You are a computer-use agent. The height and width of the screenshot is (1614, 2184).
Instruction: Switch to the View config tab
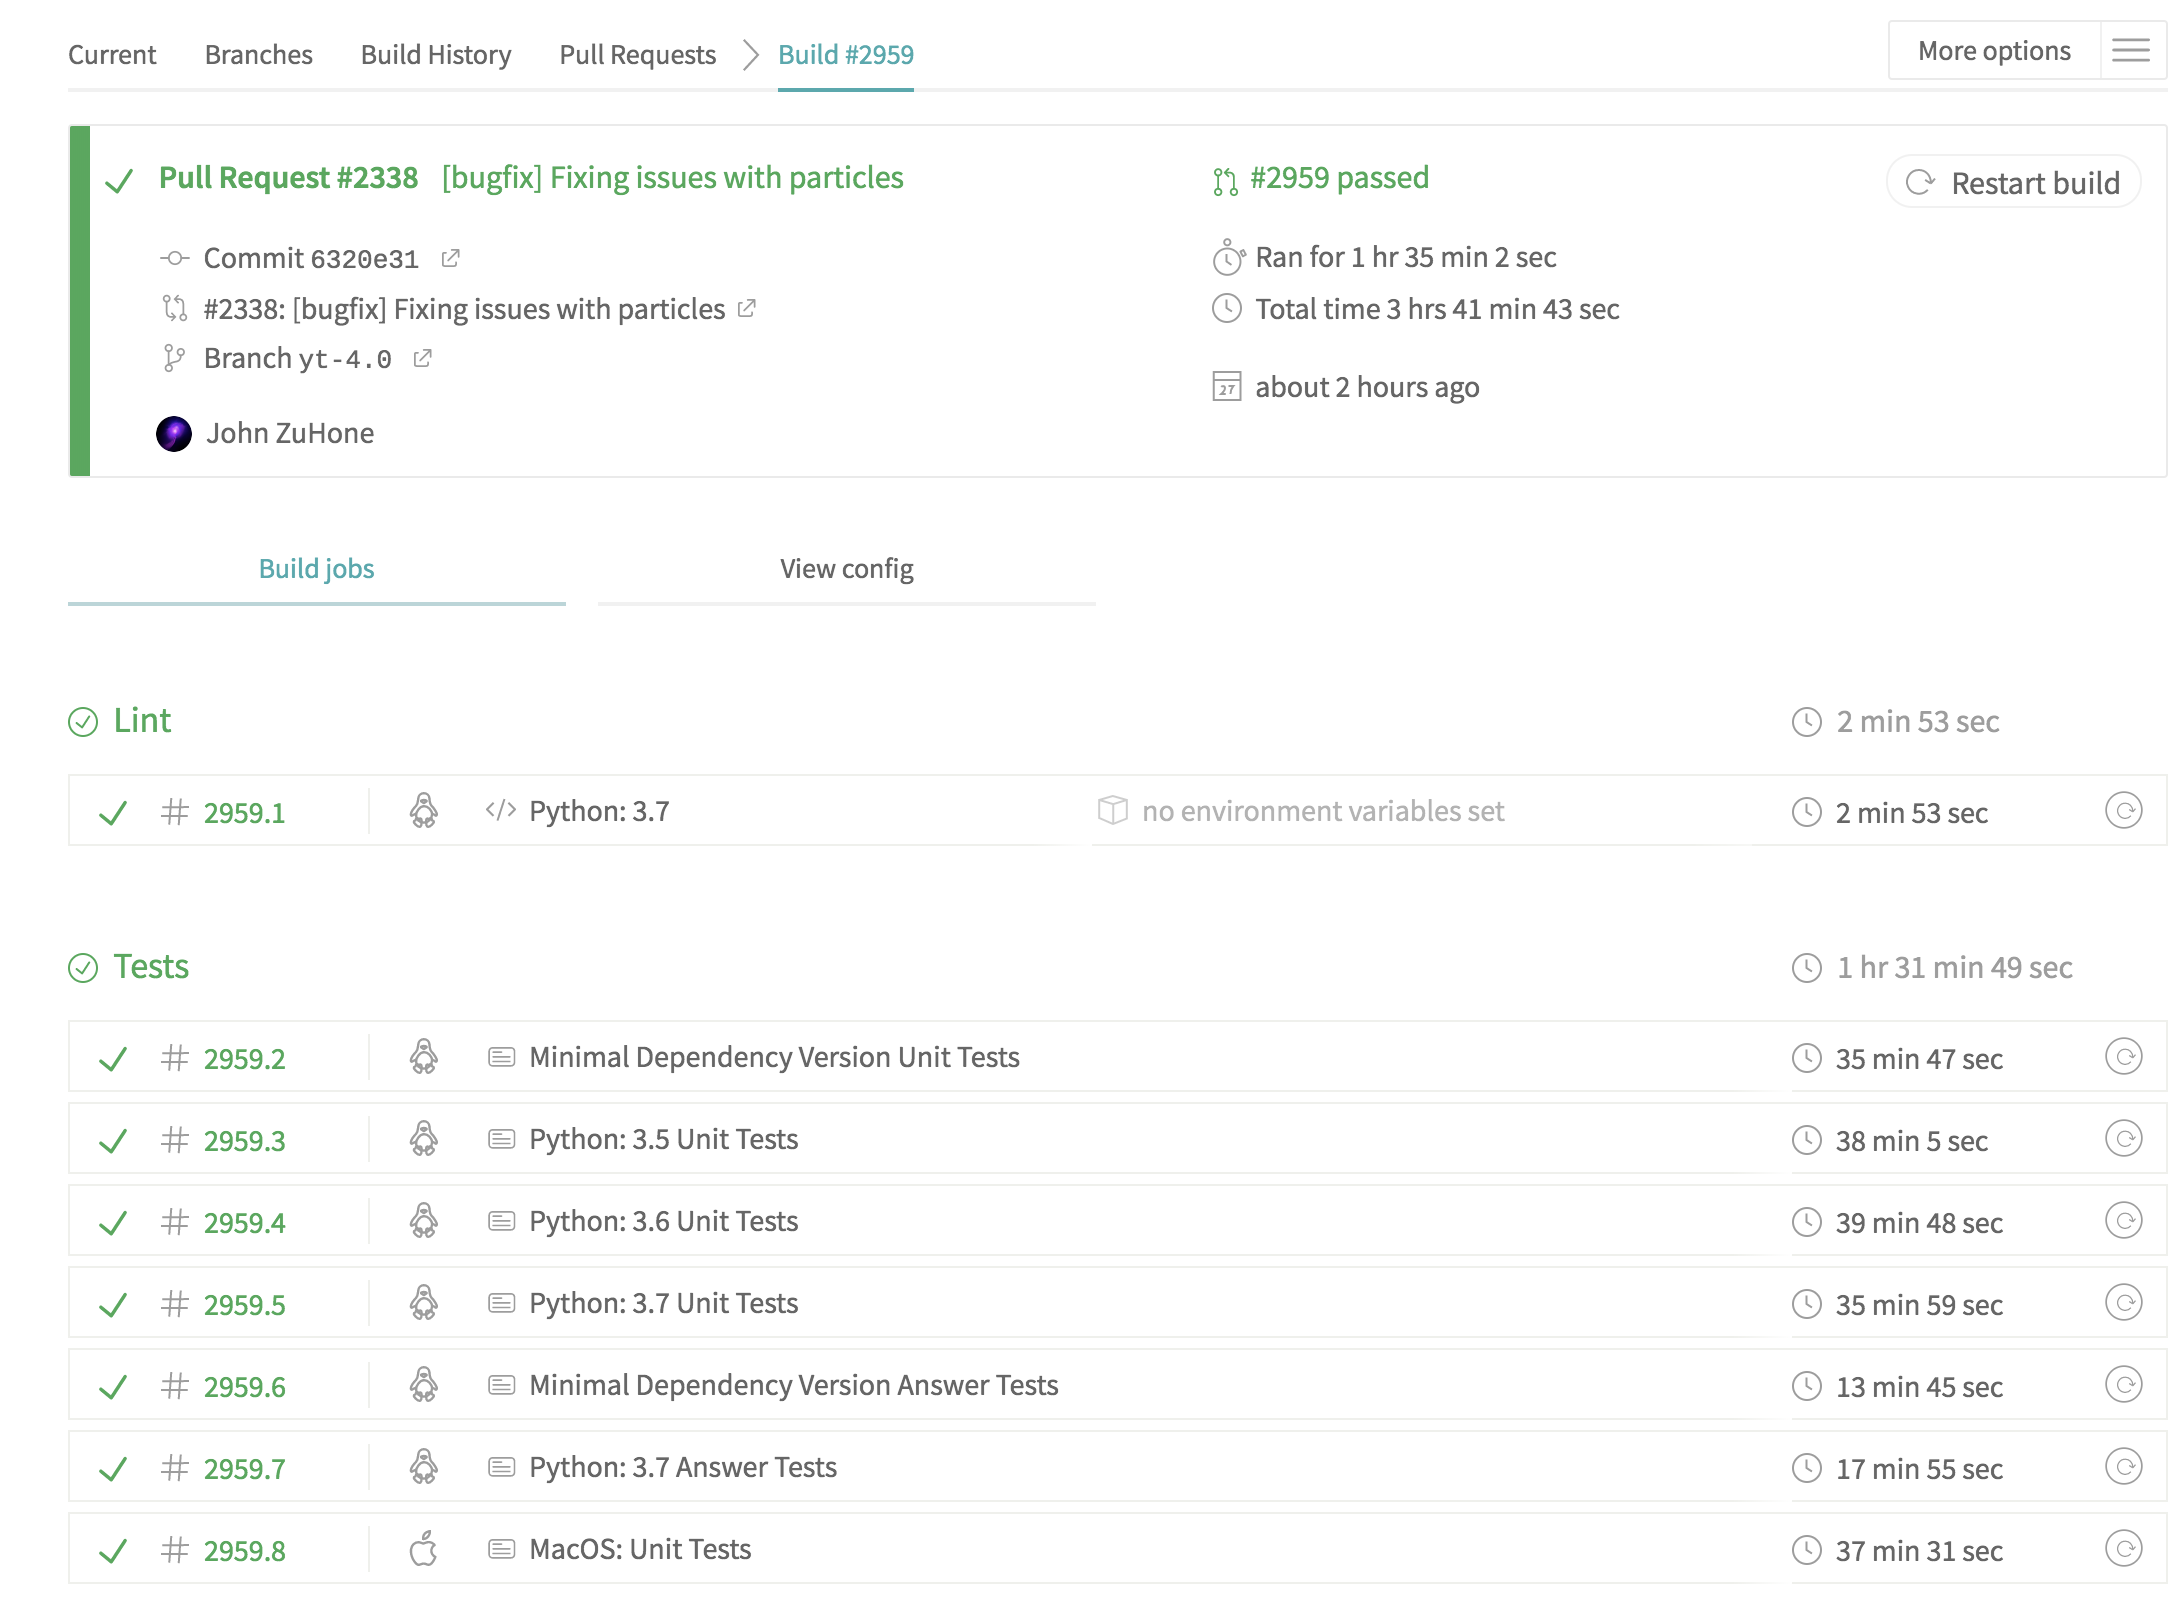point(846,569)
